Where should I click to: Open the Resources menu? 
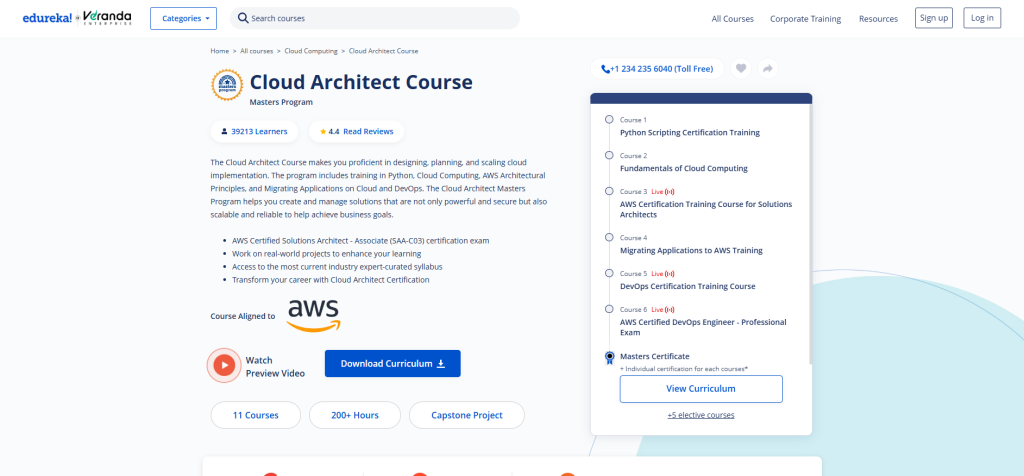[878, 19]
